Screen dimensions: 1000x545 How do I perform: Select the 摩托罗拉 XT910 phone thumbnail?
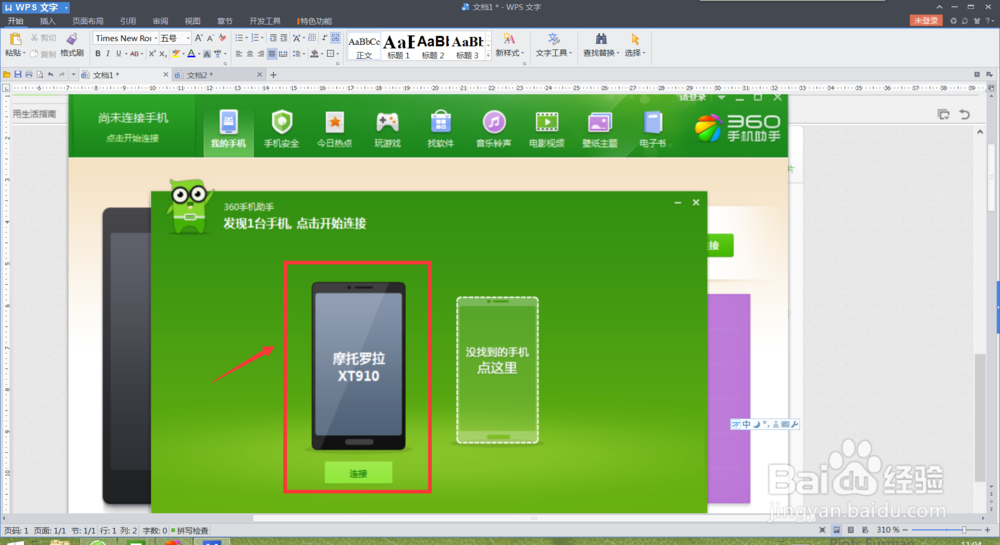pos(358,366)
